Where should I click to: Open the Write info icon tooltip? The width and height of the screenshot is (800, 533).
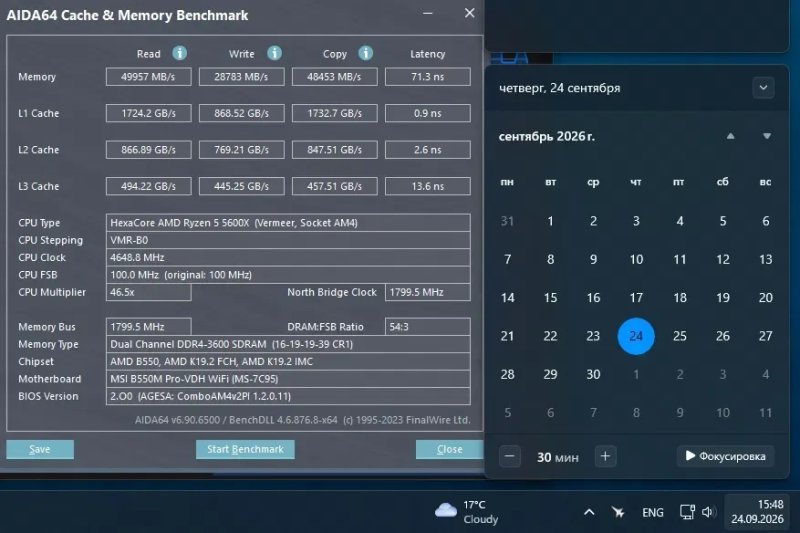274,53
